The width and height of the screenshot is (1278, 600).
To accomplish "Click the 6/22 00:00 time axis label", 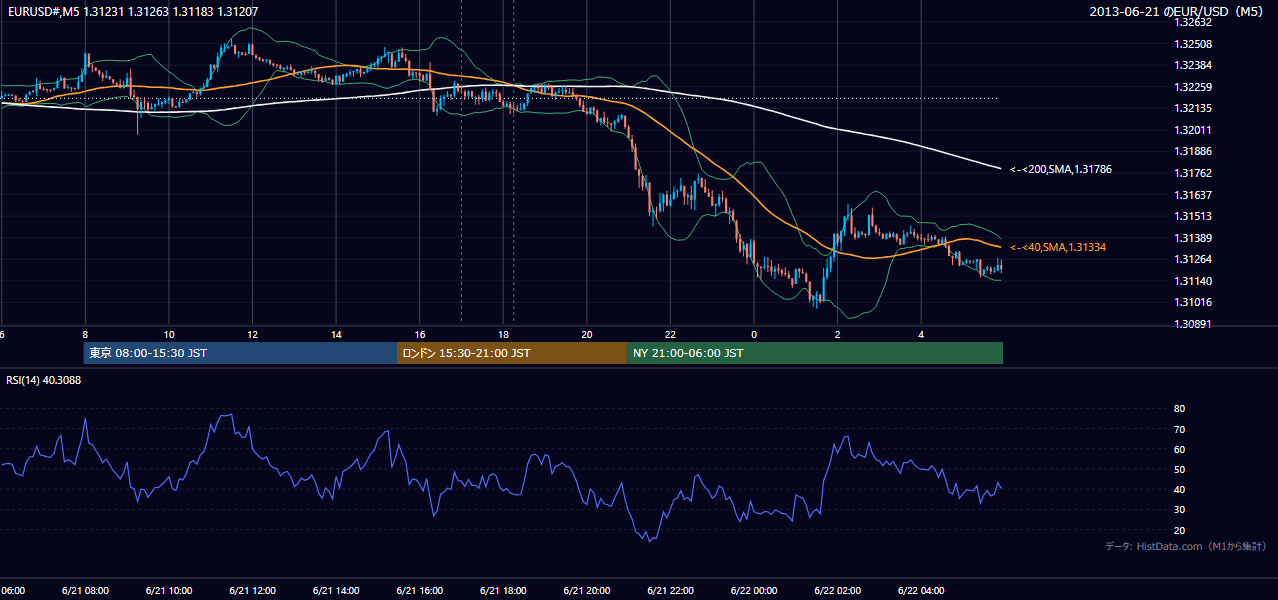I will click(754, 590).
